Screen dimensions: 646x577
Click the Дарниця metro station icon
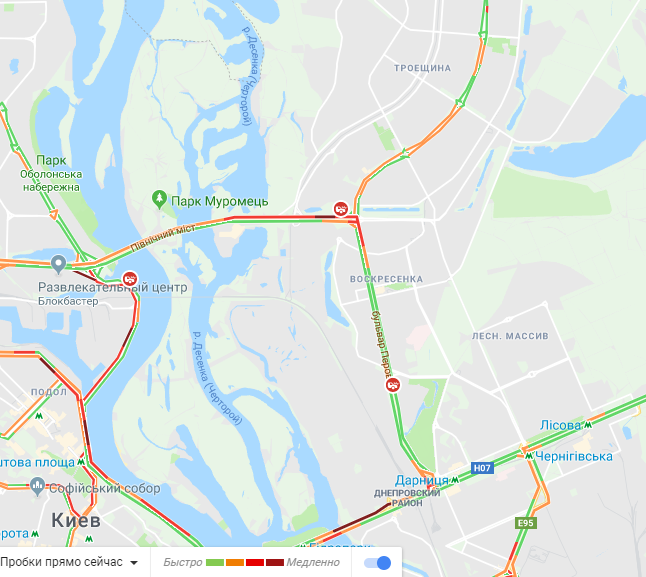pos(455,480)
